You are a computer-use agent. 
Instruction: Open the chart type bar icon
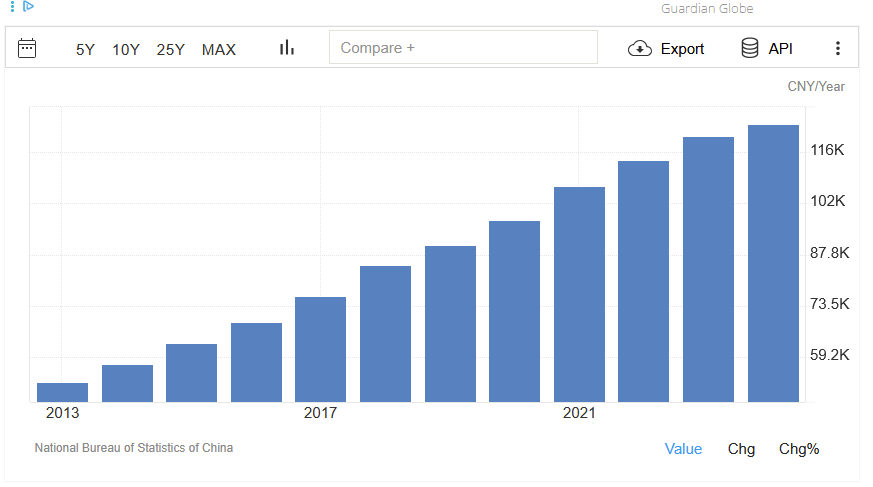coord(287,48)
